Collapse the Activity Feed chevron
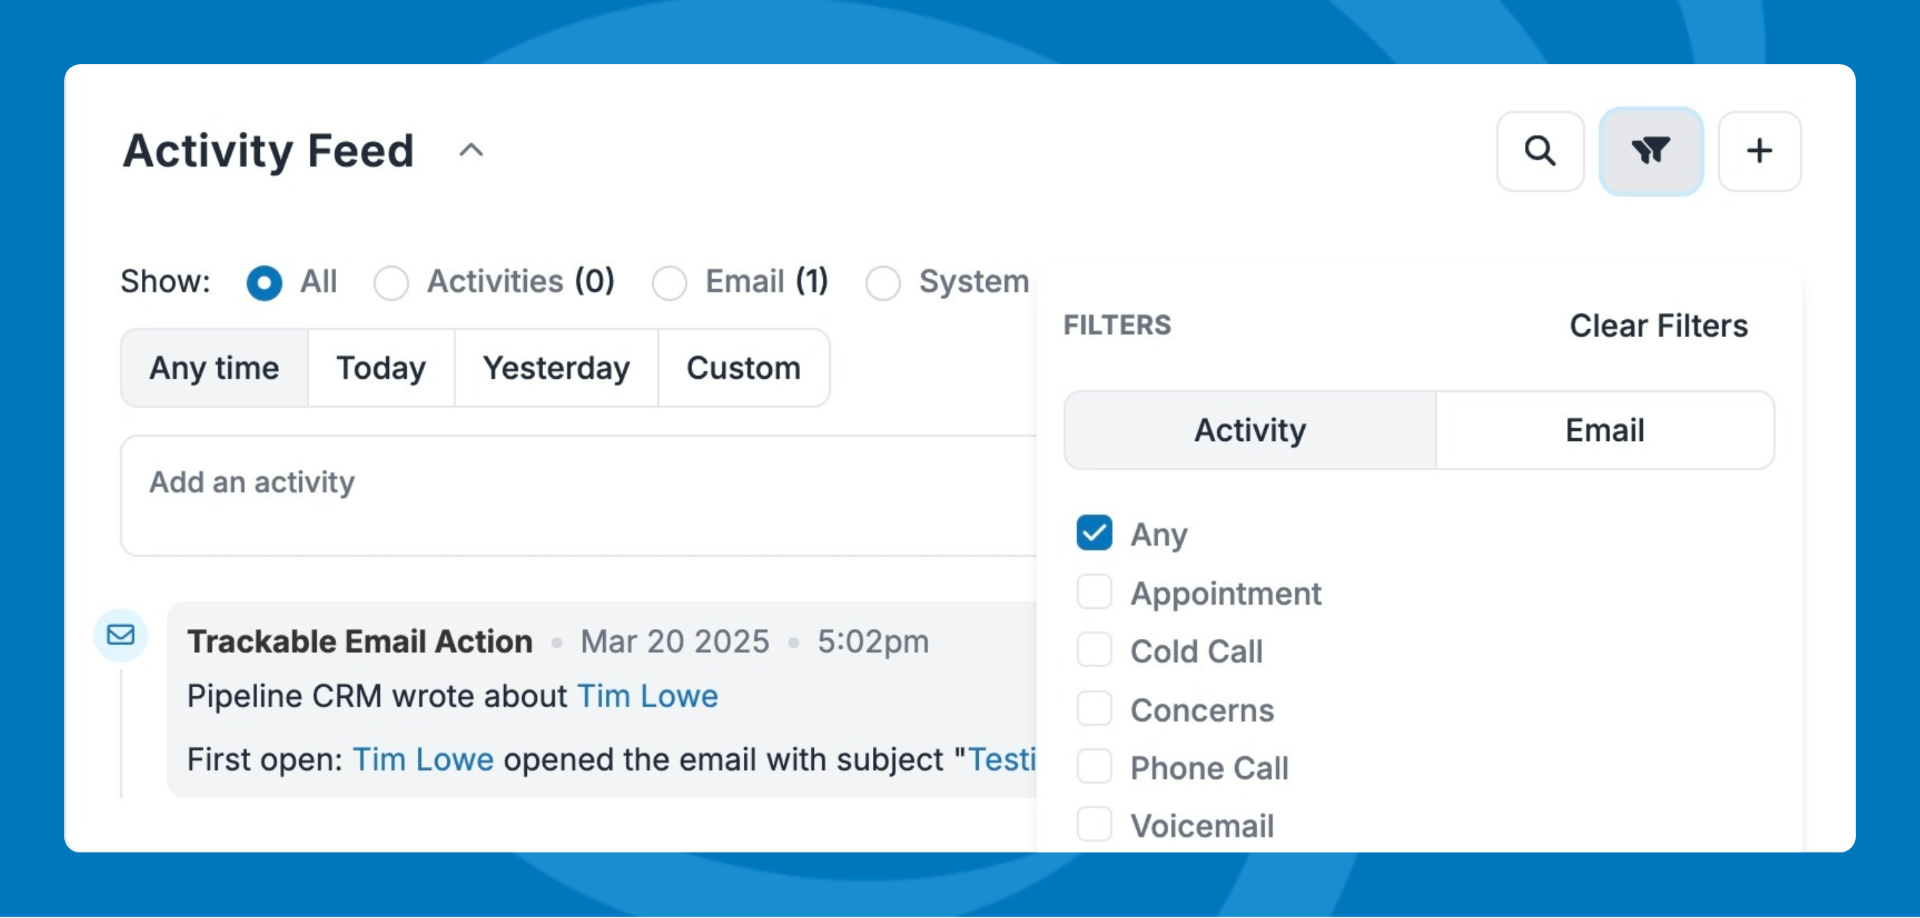 coord(471,151)
